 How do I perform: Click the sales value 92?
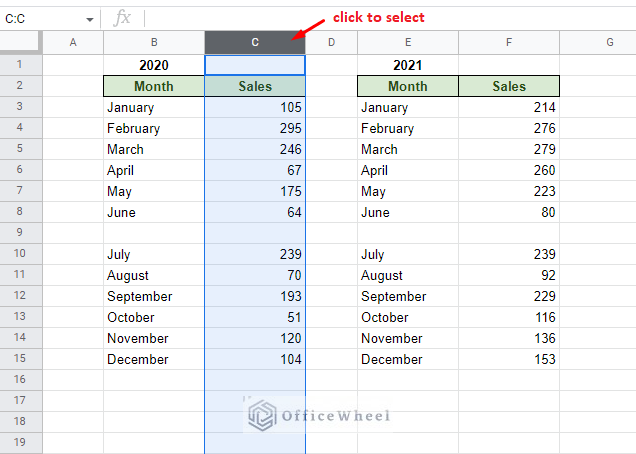click(x=509, y=275)
